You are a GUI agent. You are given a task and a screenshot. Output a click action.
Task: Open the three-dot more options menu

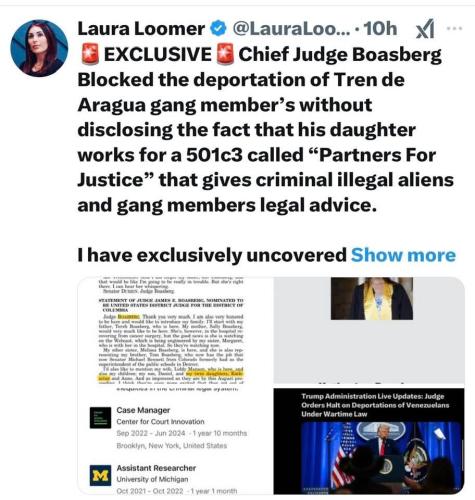pyautogui.click(x=454, y=28)
